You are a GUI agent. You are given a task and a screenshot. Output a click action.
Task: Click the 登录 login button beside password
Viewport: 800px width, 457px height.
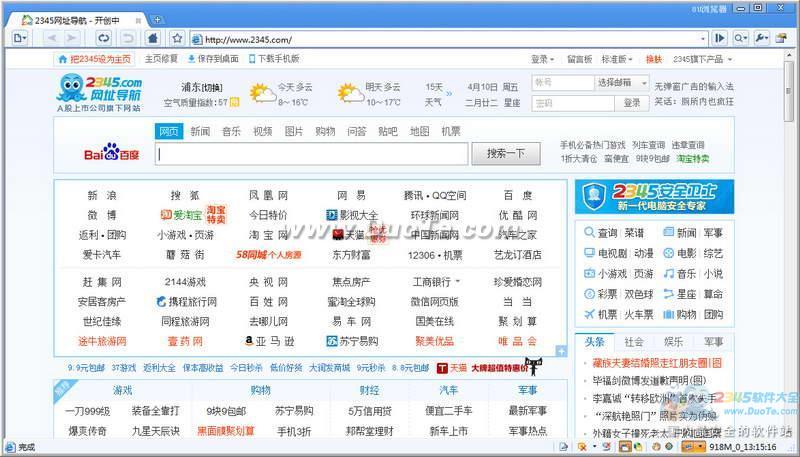pyautogui.click(x=632, y=103)
